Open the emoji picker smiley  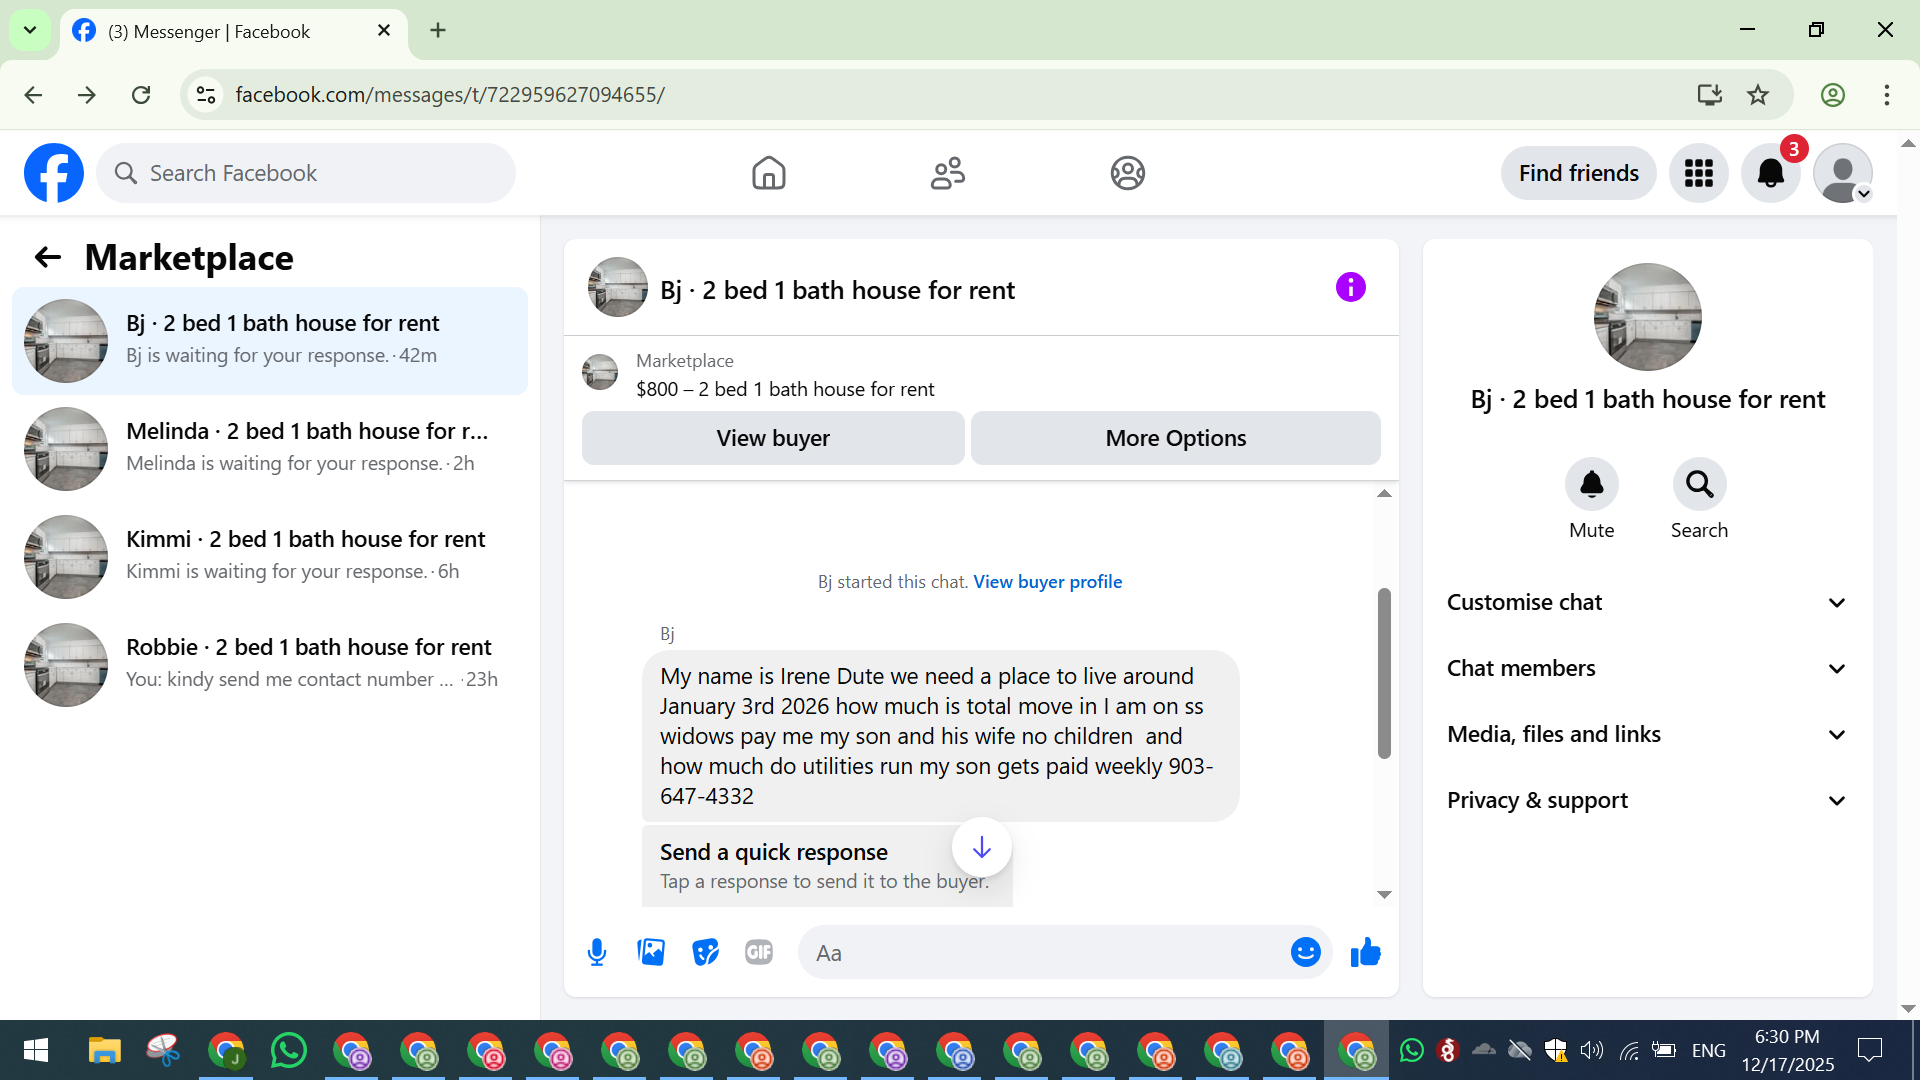click(1305, 953)
